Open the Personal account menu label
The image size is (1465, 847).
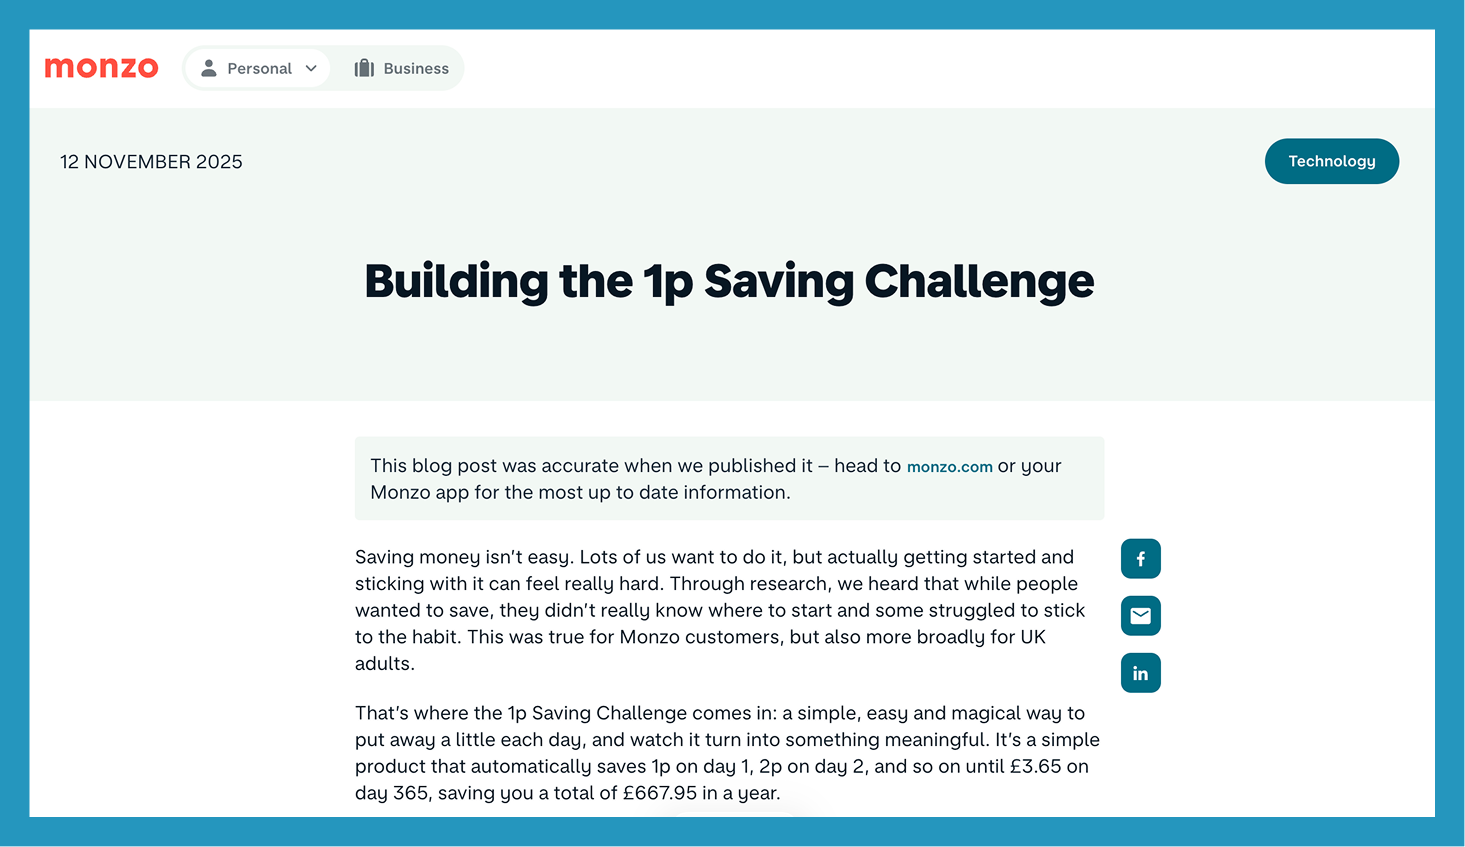259,68
